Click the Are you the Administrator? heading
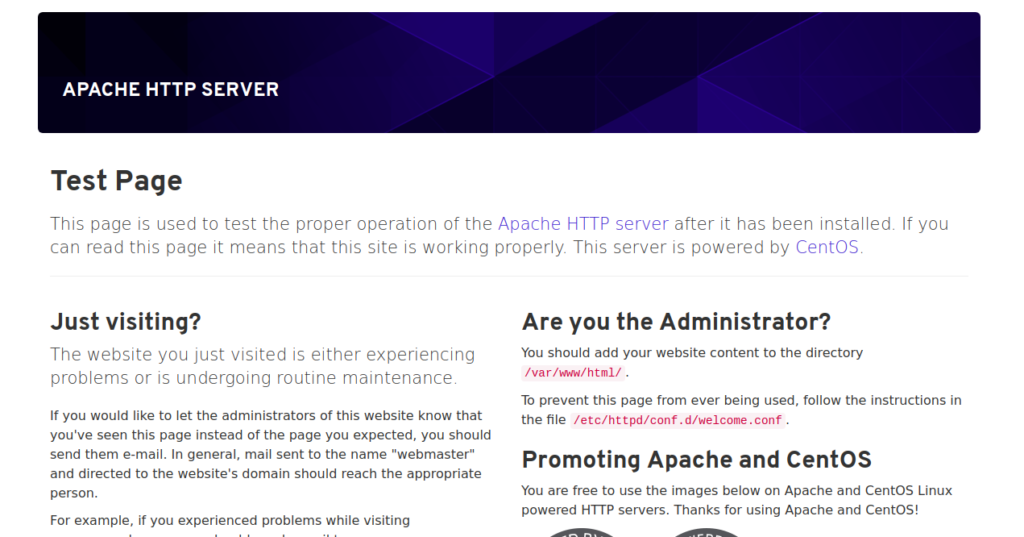The width and height of the screenshot is (1024, 537). pyautogui.click(x=676, y=321)
